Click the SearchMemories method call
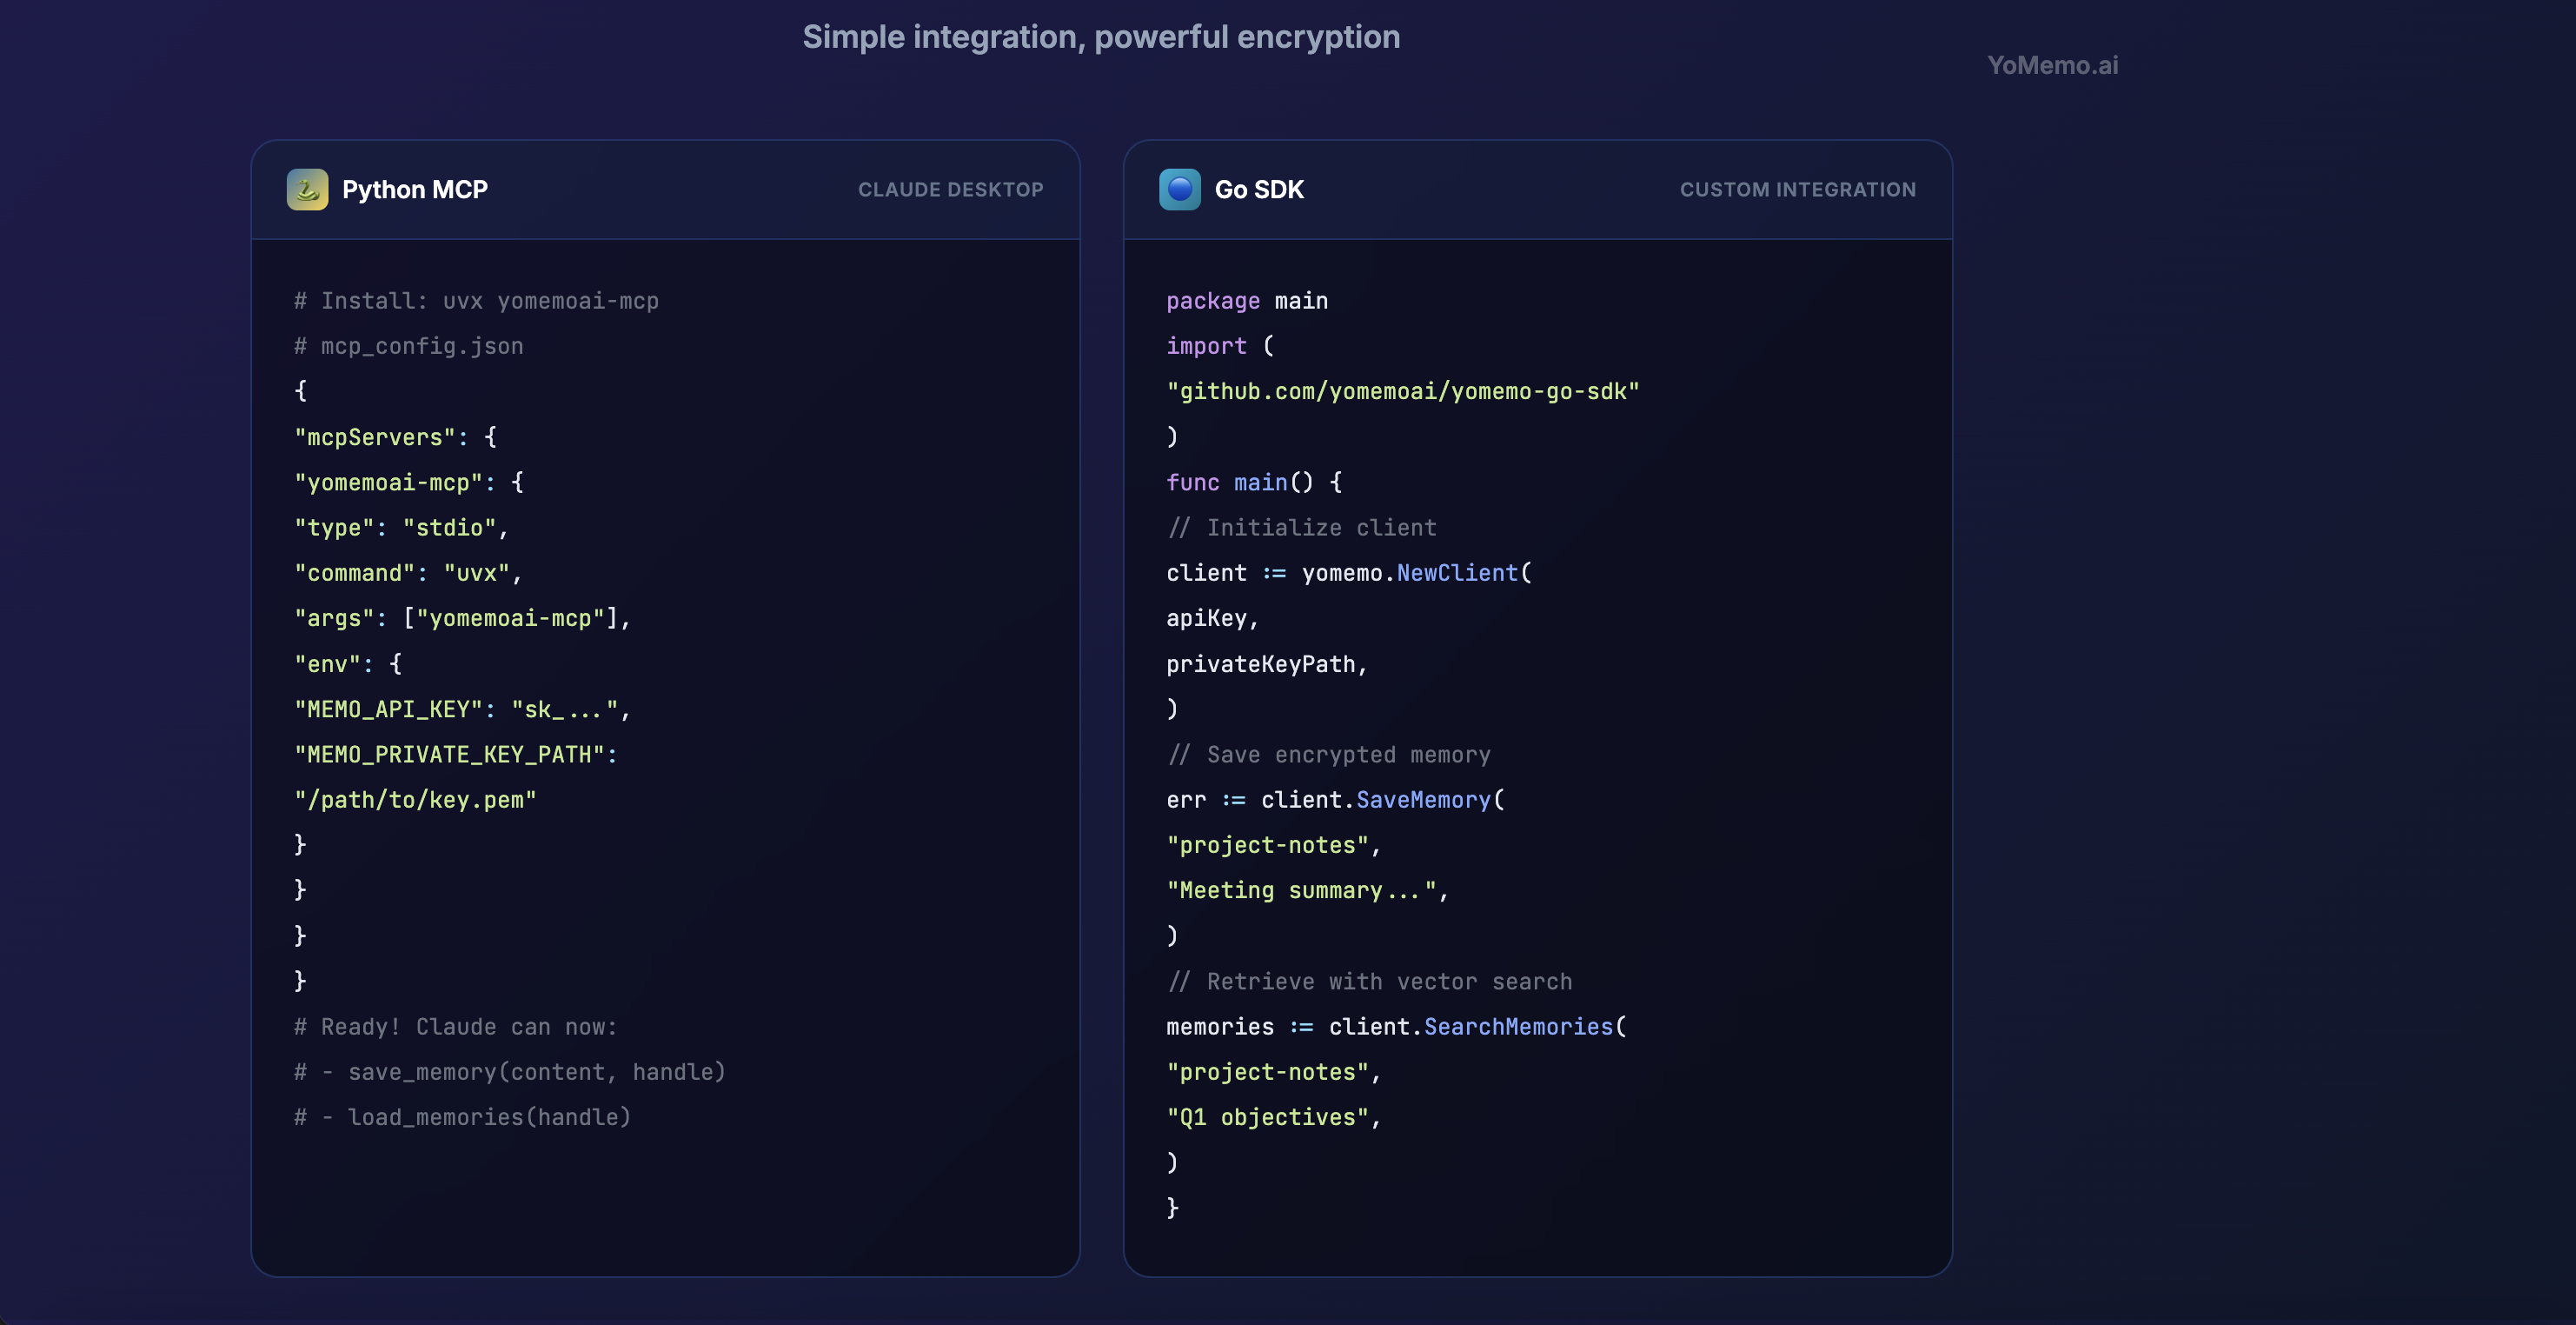 point(1517,1027)
